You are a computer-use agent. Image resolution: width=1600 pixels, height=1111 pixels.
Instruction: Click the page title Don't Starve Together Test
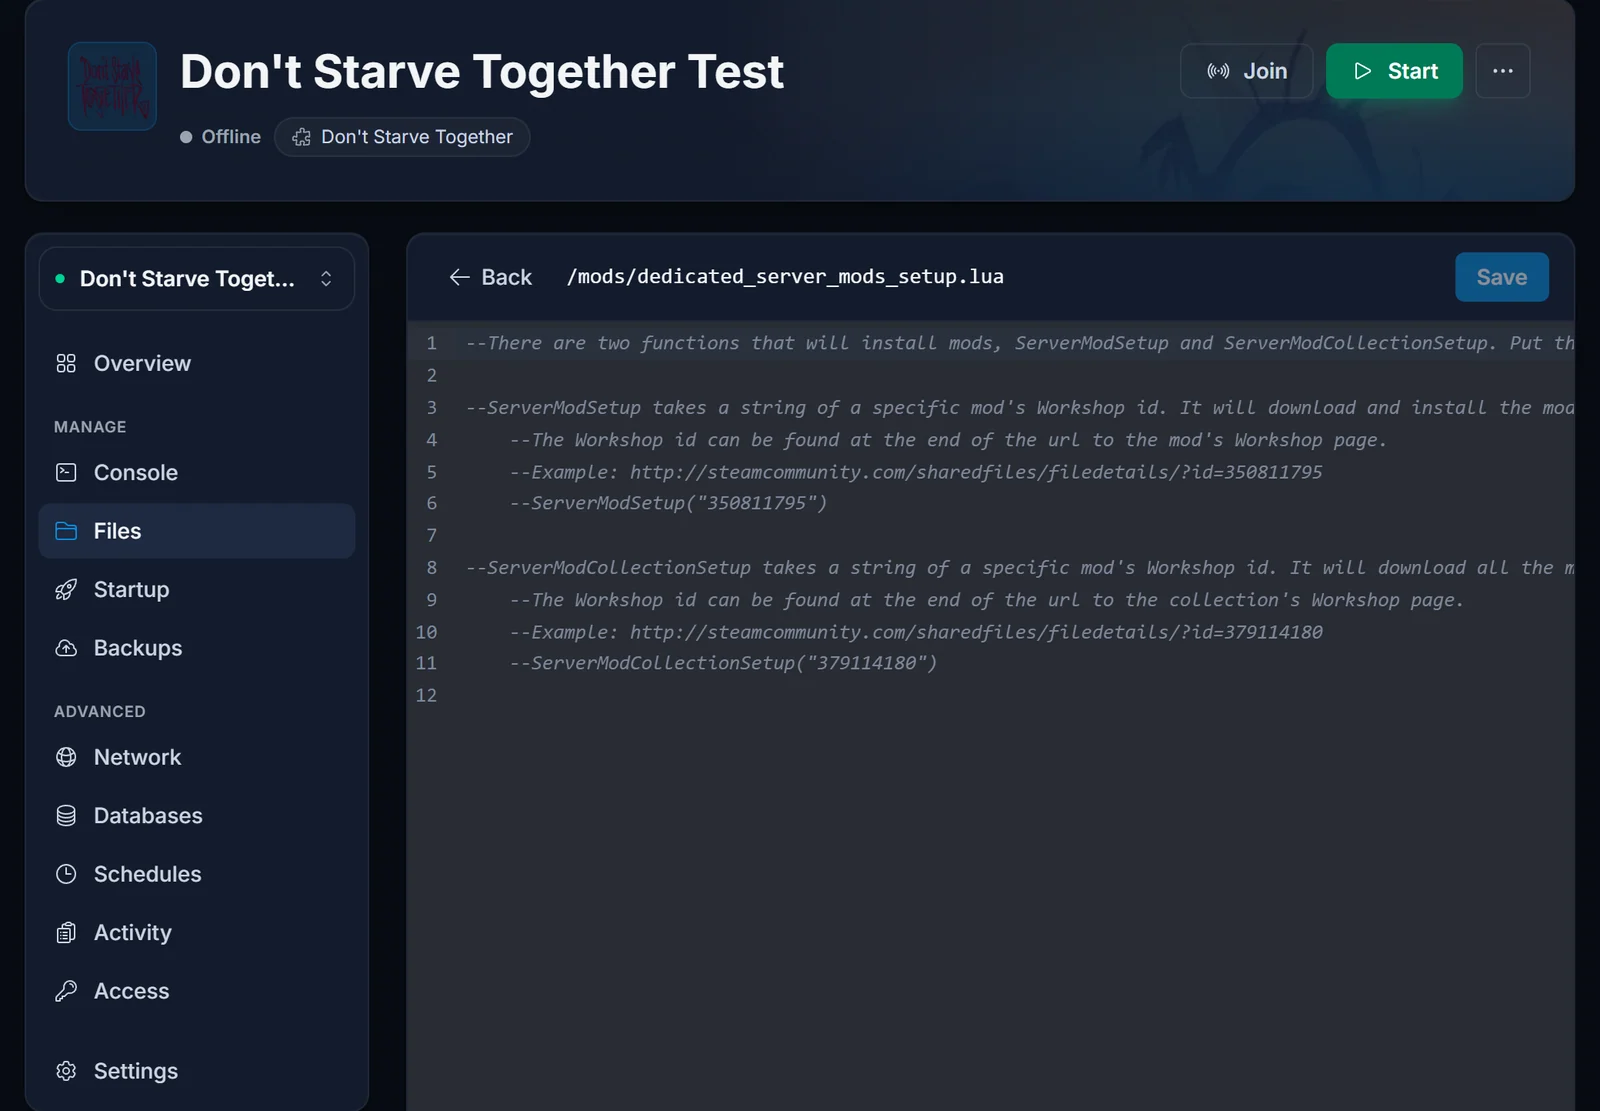tap(482, 72)
